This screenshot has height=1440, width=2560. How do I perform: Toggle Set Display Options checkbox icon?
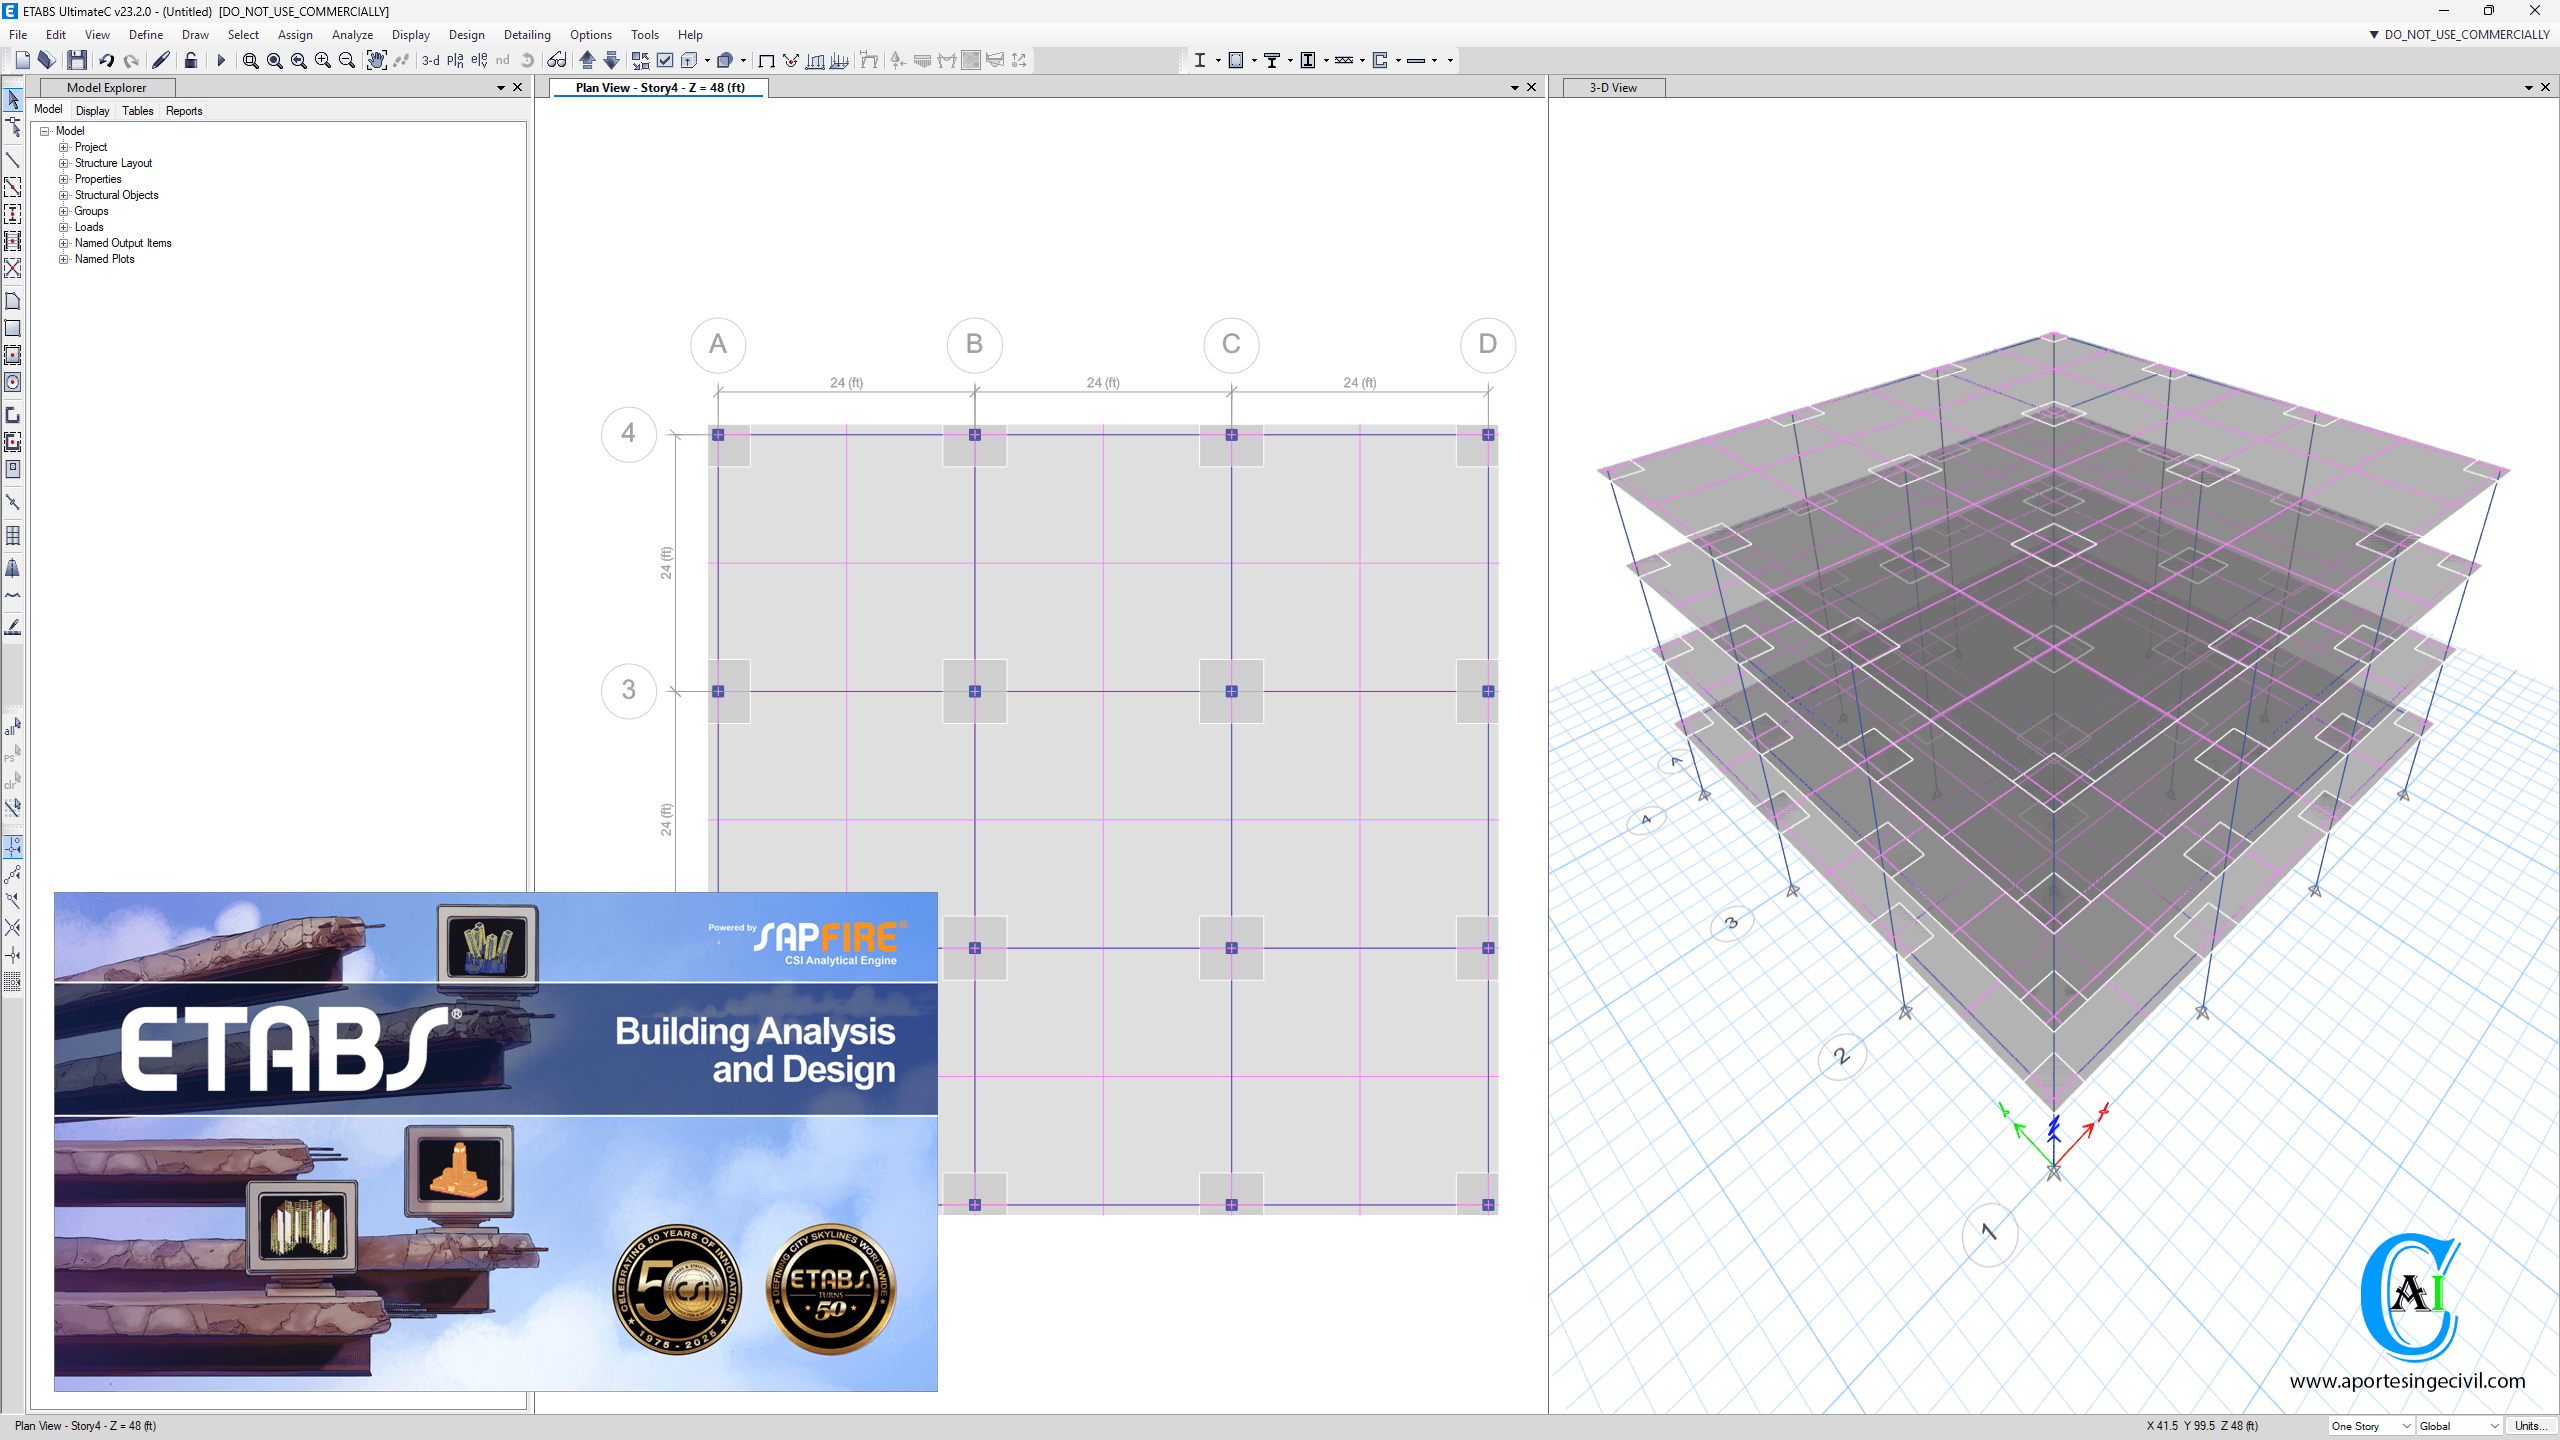tap(665, 60)
